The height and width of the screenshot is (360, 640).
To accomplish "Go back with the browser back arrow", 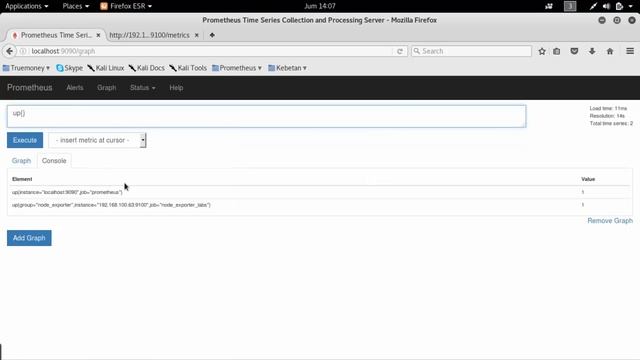I will tap(9, 51).
